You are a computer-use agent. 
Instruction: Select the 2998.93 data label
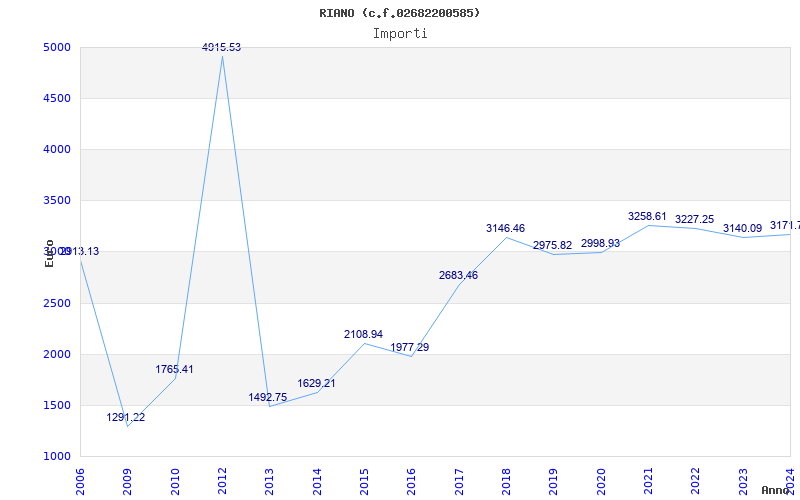point(600,243)
